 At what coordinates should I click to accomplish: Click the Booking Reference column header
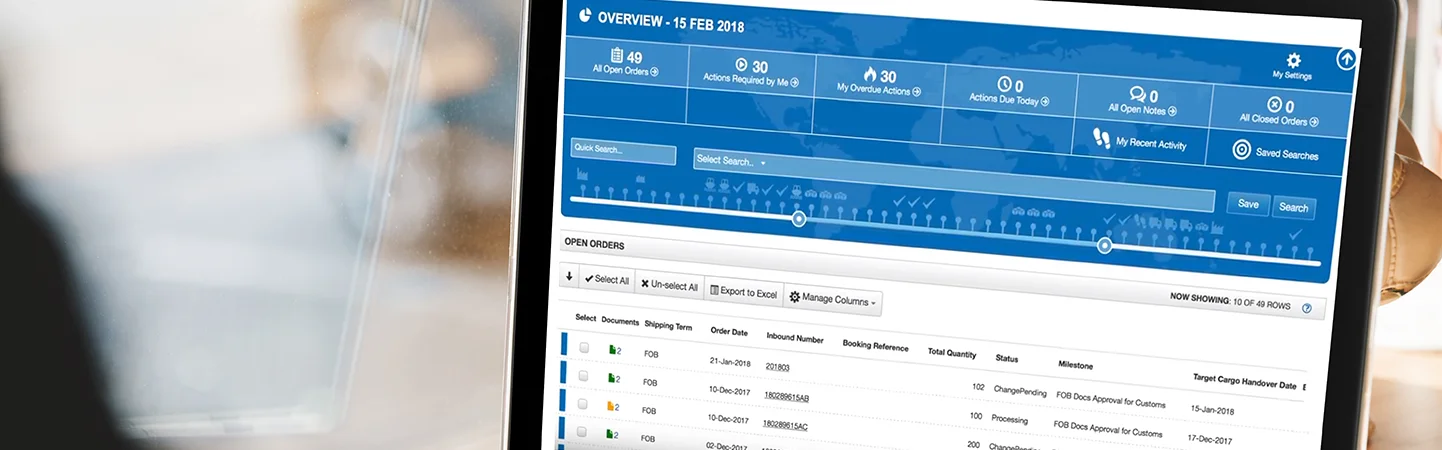click(875, 347)
